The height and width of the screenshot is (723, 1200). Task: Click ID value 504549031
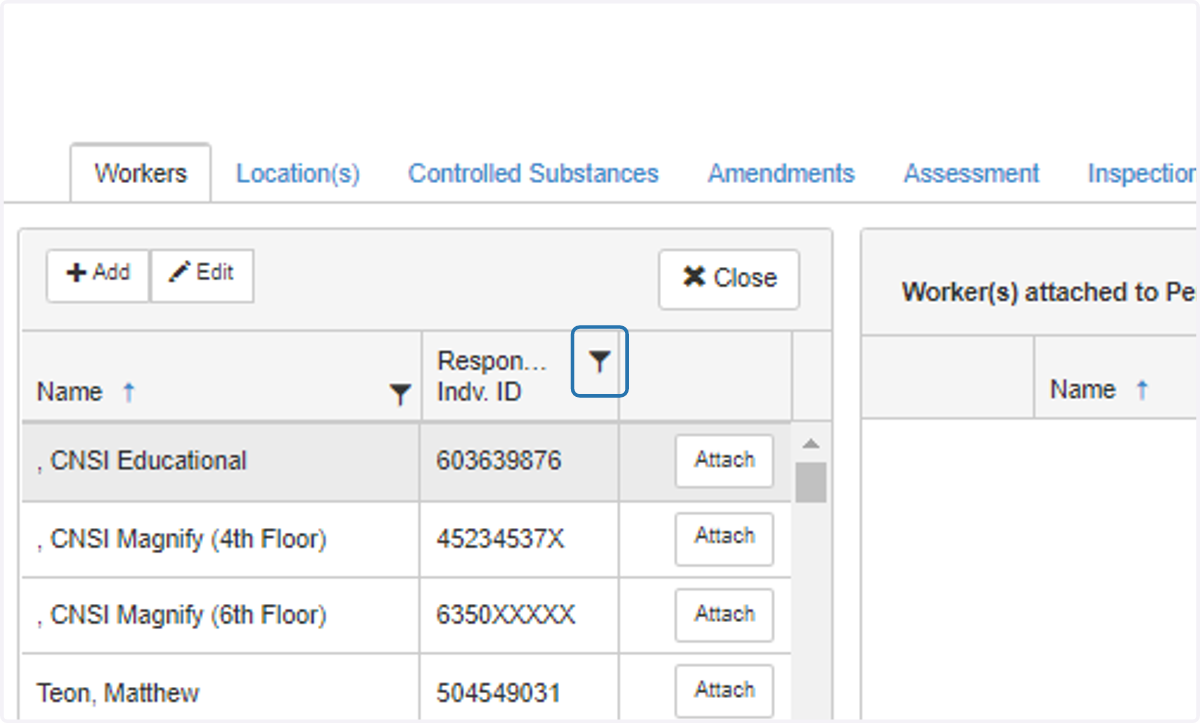click(x=498, y=692)
